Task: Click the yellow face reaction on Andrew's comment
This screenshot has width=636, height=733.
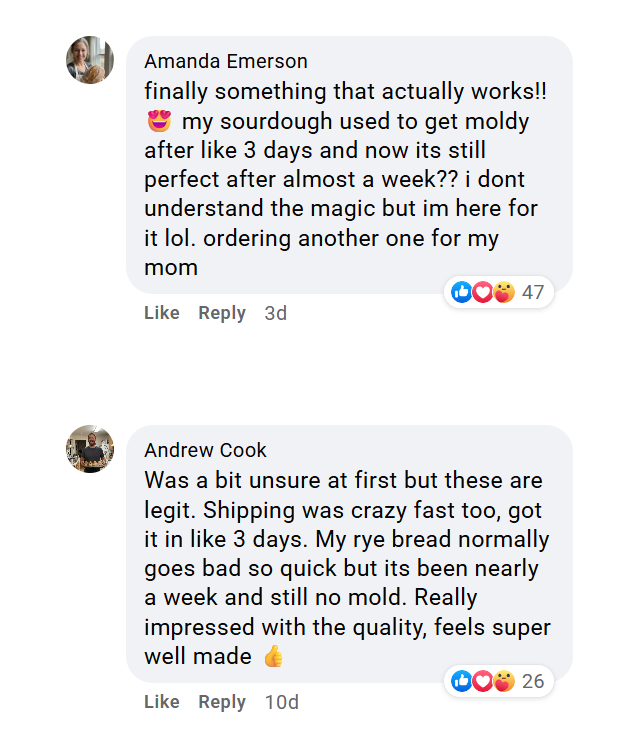Action: coord(504,681)
